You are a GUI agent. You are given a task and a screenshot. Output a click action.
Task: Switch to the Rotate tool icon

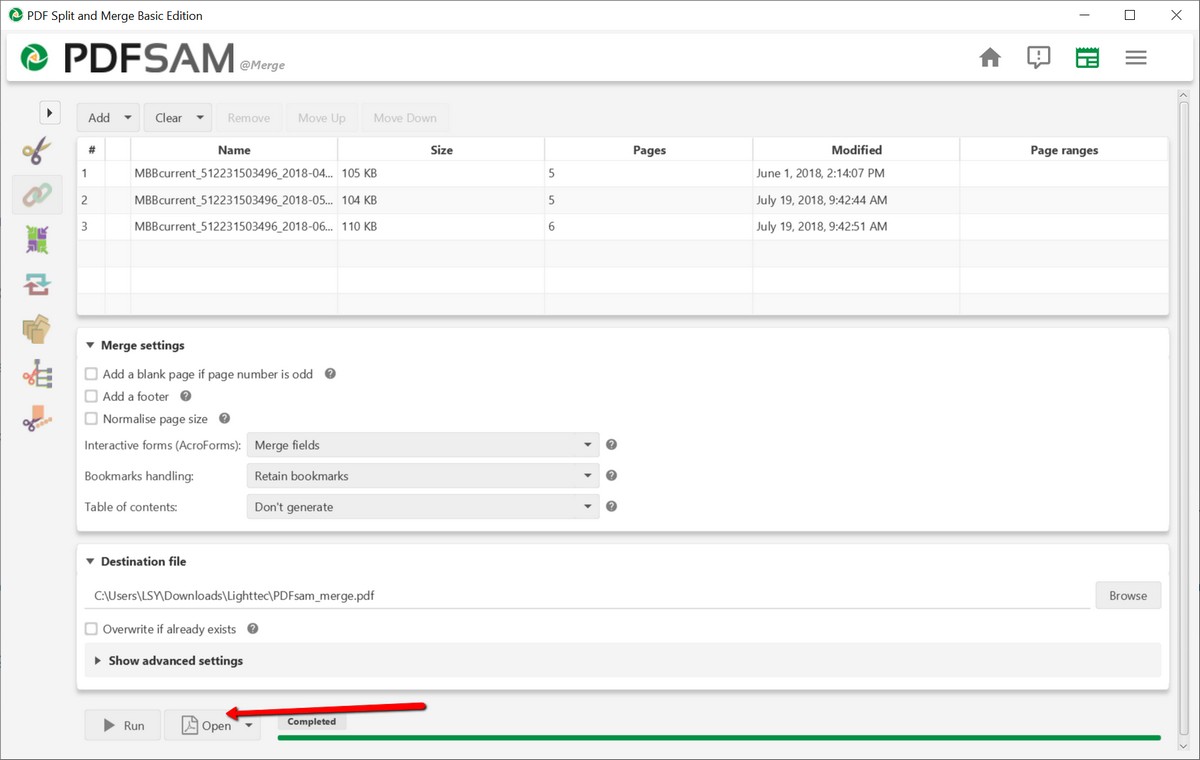(37, 285)
